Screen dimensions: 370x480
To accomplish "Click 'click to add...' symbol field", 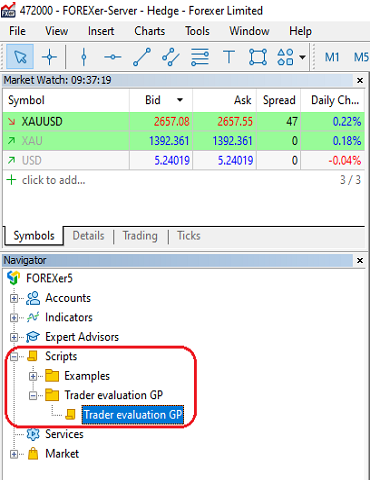I will 54,180.
